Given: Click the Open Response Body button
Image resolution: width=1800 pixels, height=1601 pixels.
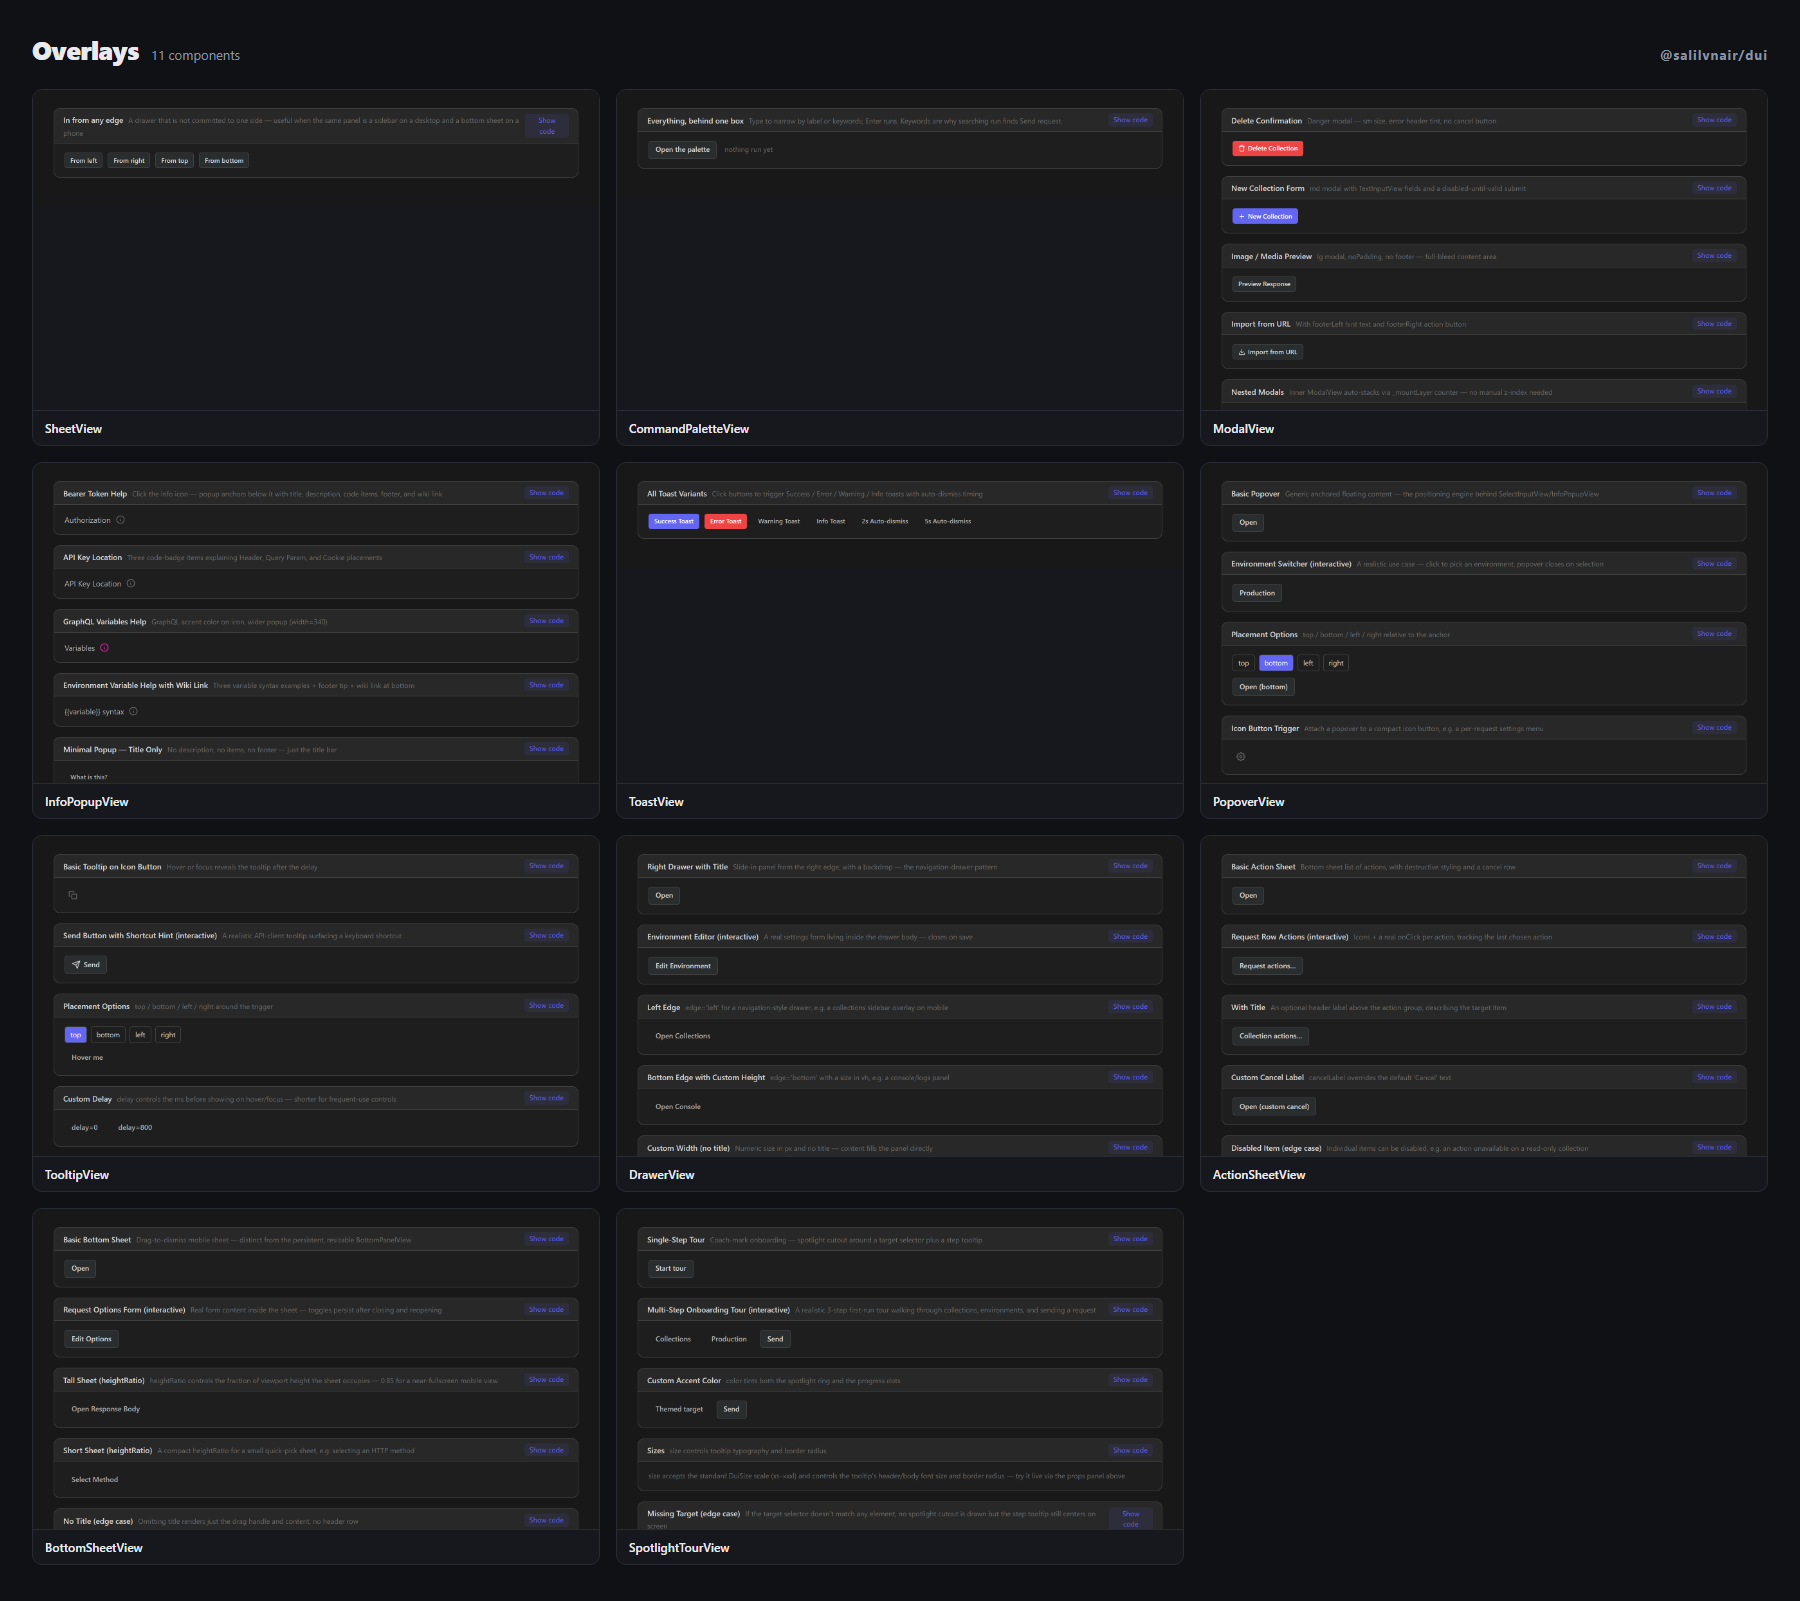Looking at the screenshot, I should pos(105,1409).
